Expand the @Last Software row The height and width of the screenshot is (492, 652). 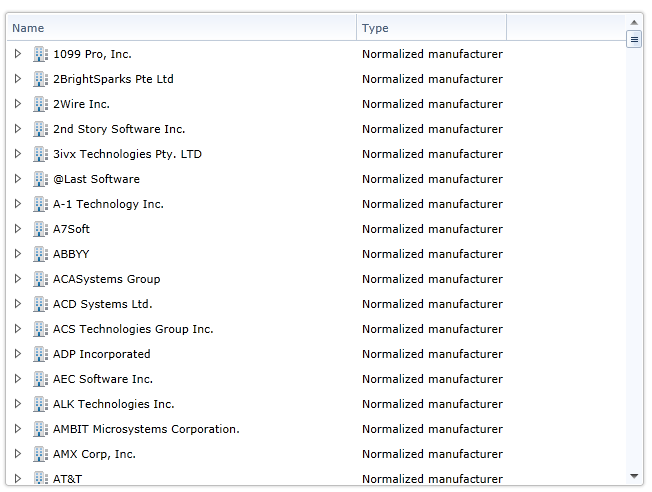tap(17, 178)
